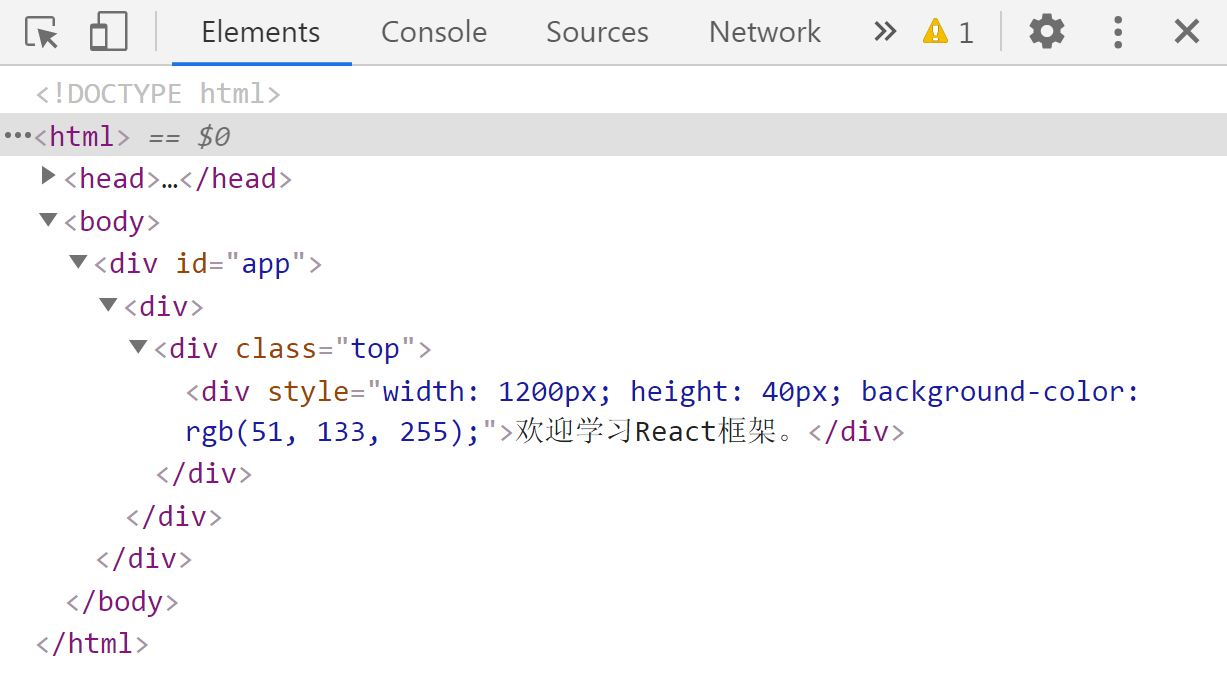This screenshot has width=1227, height=677.
Task: Click the DOCTYPE html declaration
Action: coord(156,93)
